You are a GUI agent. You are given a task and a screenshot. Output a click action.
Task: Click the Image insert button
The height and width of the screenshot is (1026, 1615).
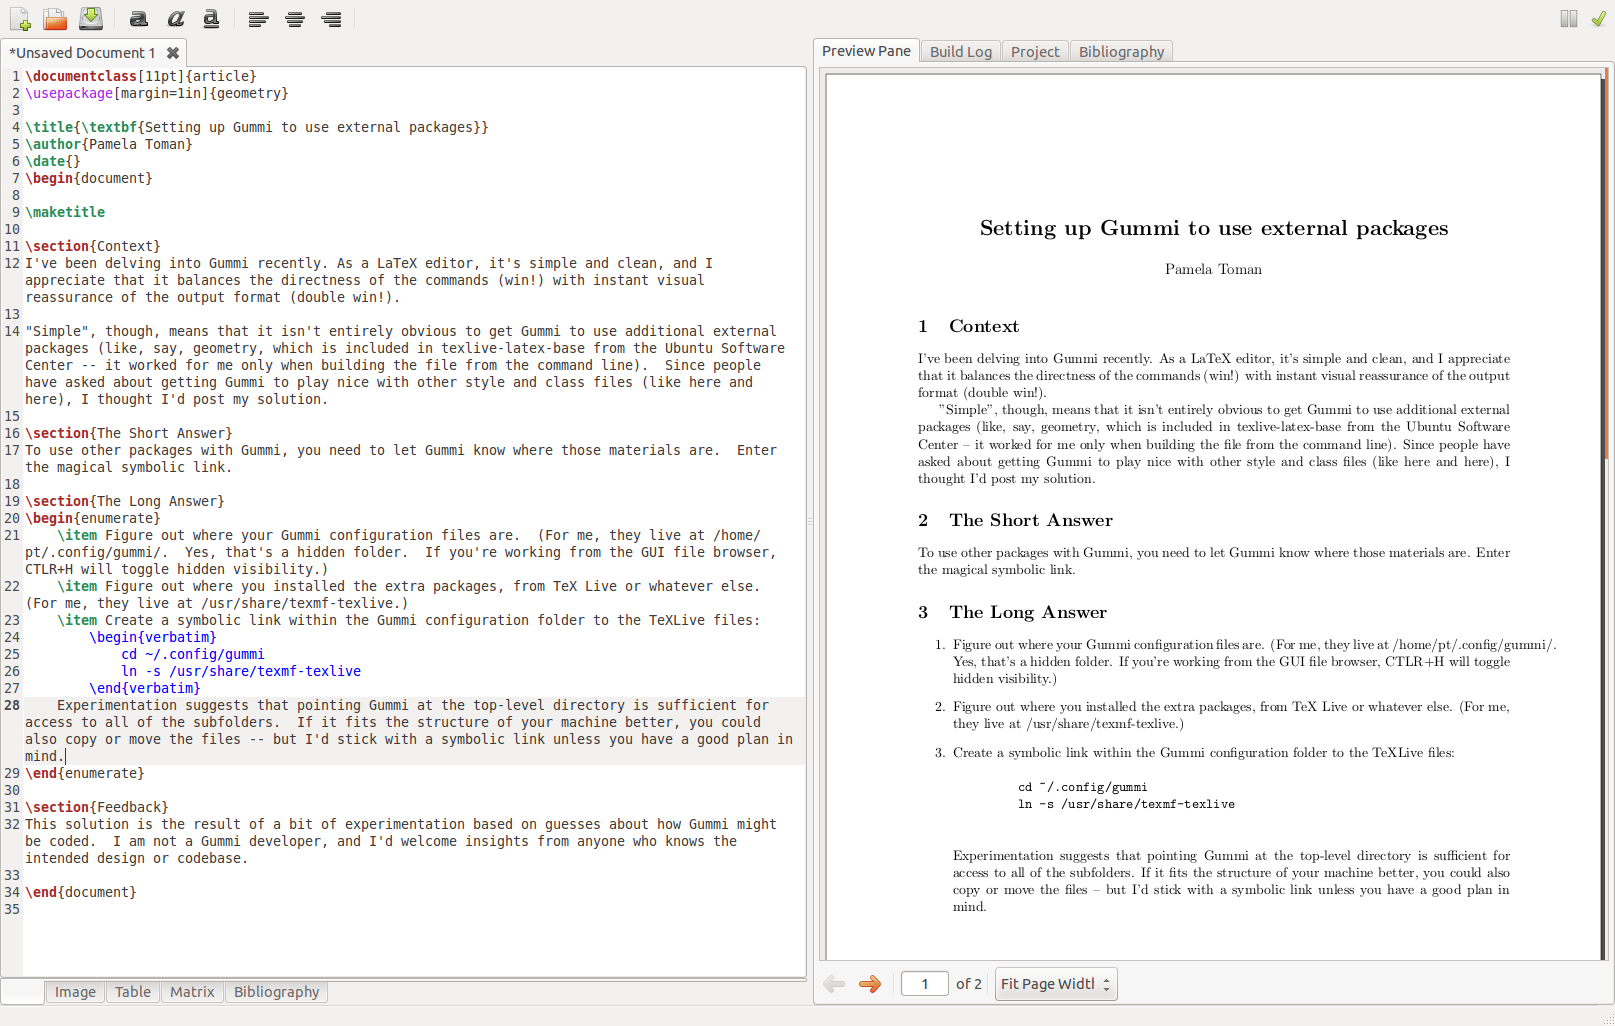(x=75, y=992)
